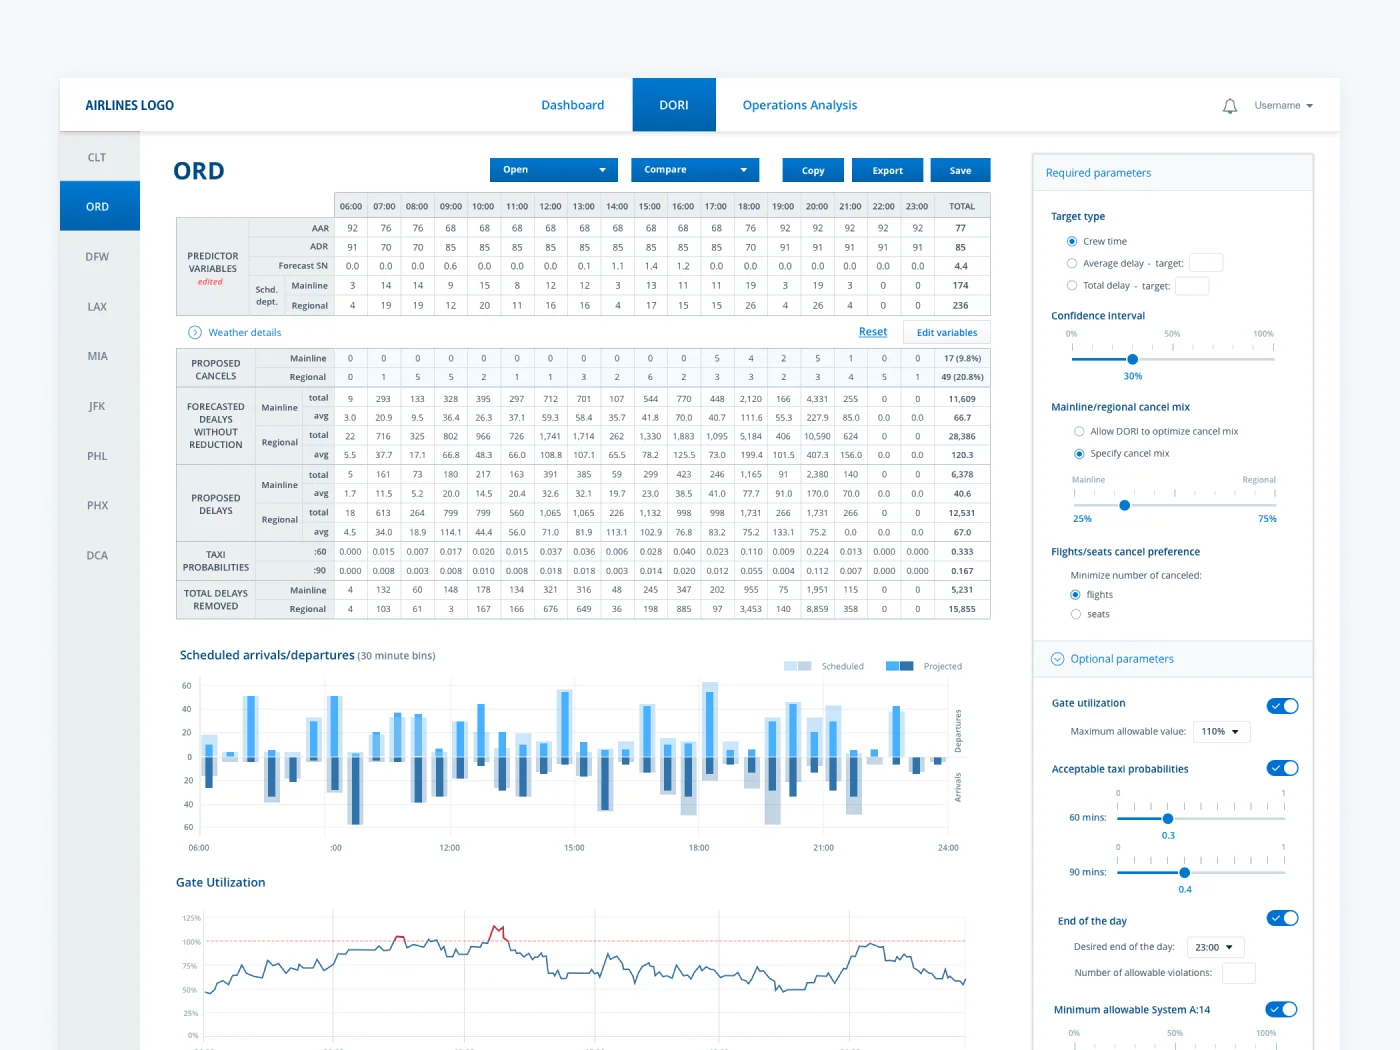Click the Reset link
The image size is (1400, 1050).
tap(873, 332)
